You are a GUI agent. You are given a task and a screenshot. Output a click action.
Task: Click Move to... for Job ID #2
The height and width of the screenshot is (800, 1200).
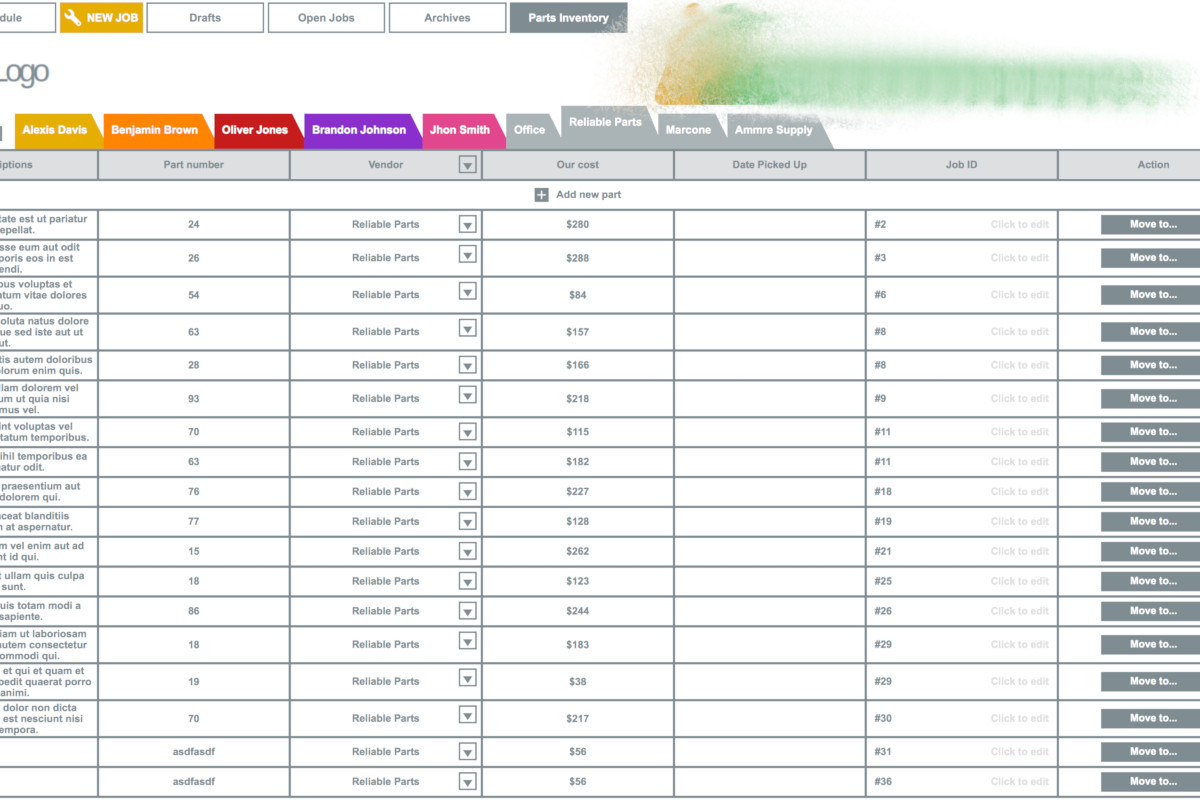[1152, 225]
